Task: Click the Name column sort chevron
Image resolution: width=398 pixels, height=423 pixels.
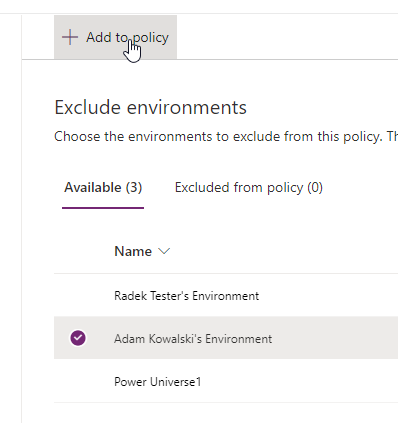Action: point(164,251)
